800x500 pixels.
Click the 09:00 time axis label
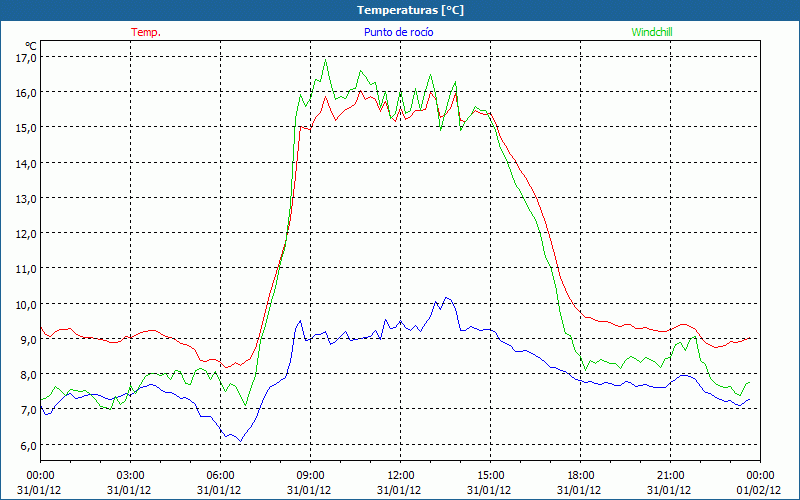311,476
